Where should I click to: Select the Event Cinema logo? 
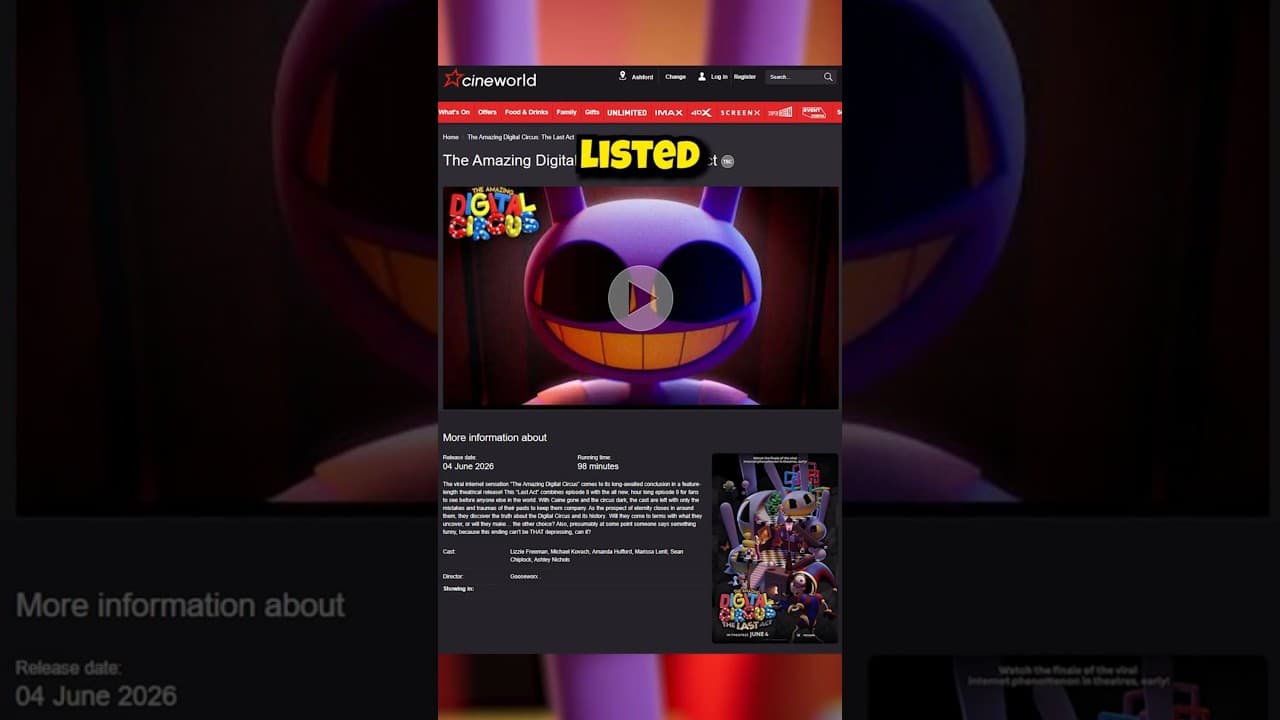814,112
